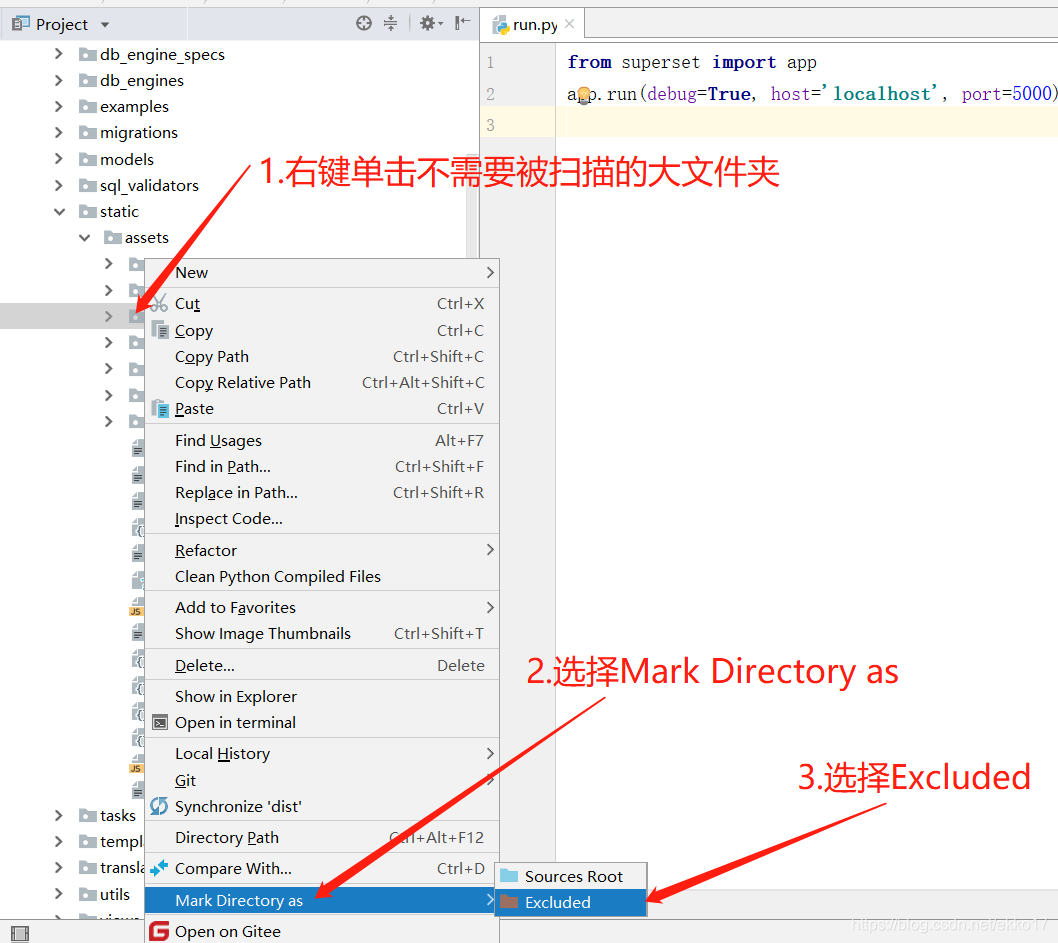Click the Compare With arrows icon

(x=159, y=868)
